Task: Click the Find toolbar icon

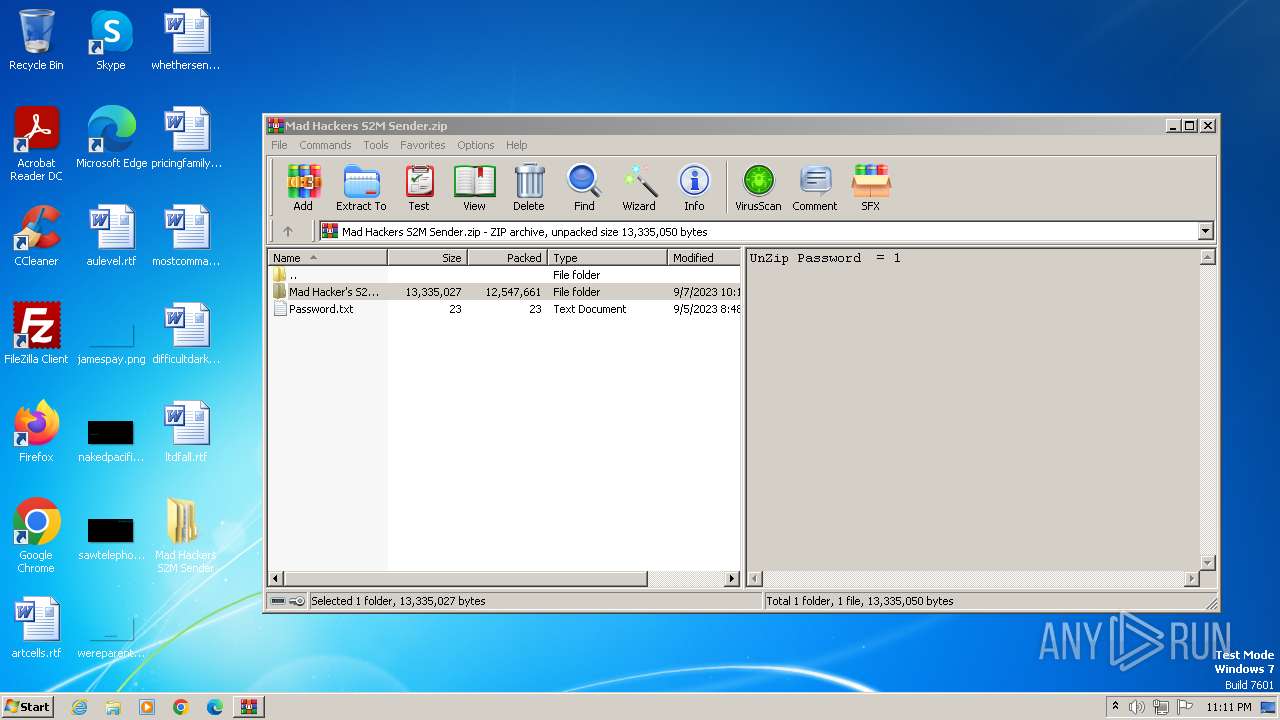Action: pos(584,188)
